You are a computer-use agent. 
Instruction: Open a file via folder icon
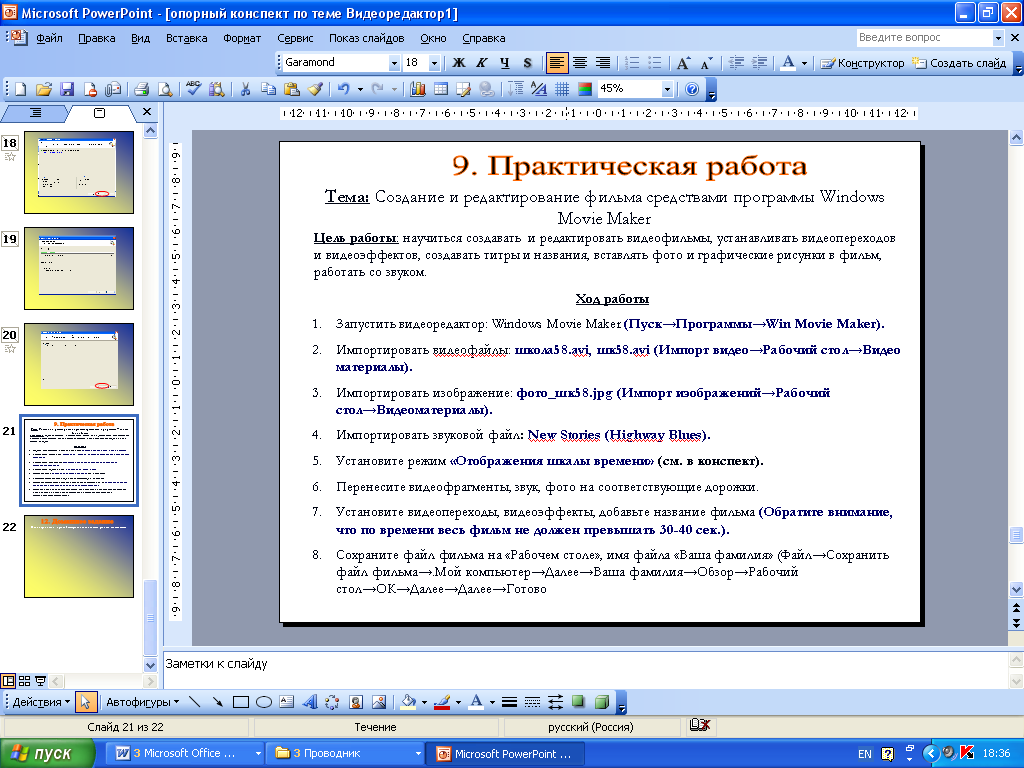tap(44, 89)
